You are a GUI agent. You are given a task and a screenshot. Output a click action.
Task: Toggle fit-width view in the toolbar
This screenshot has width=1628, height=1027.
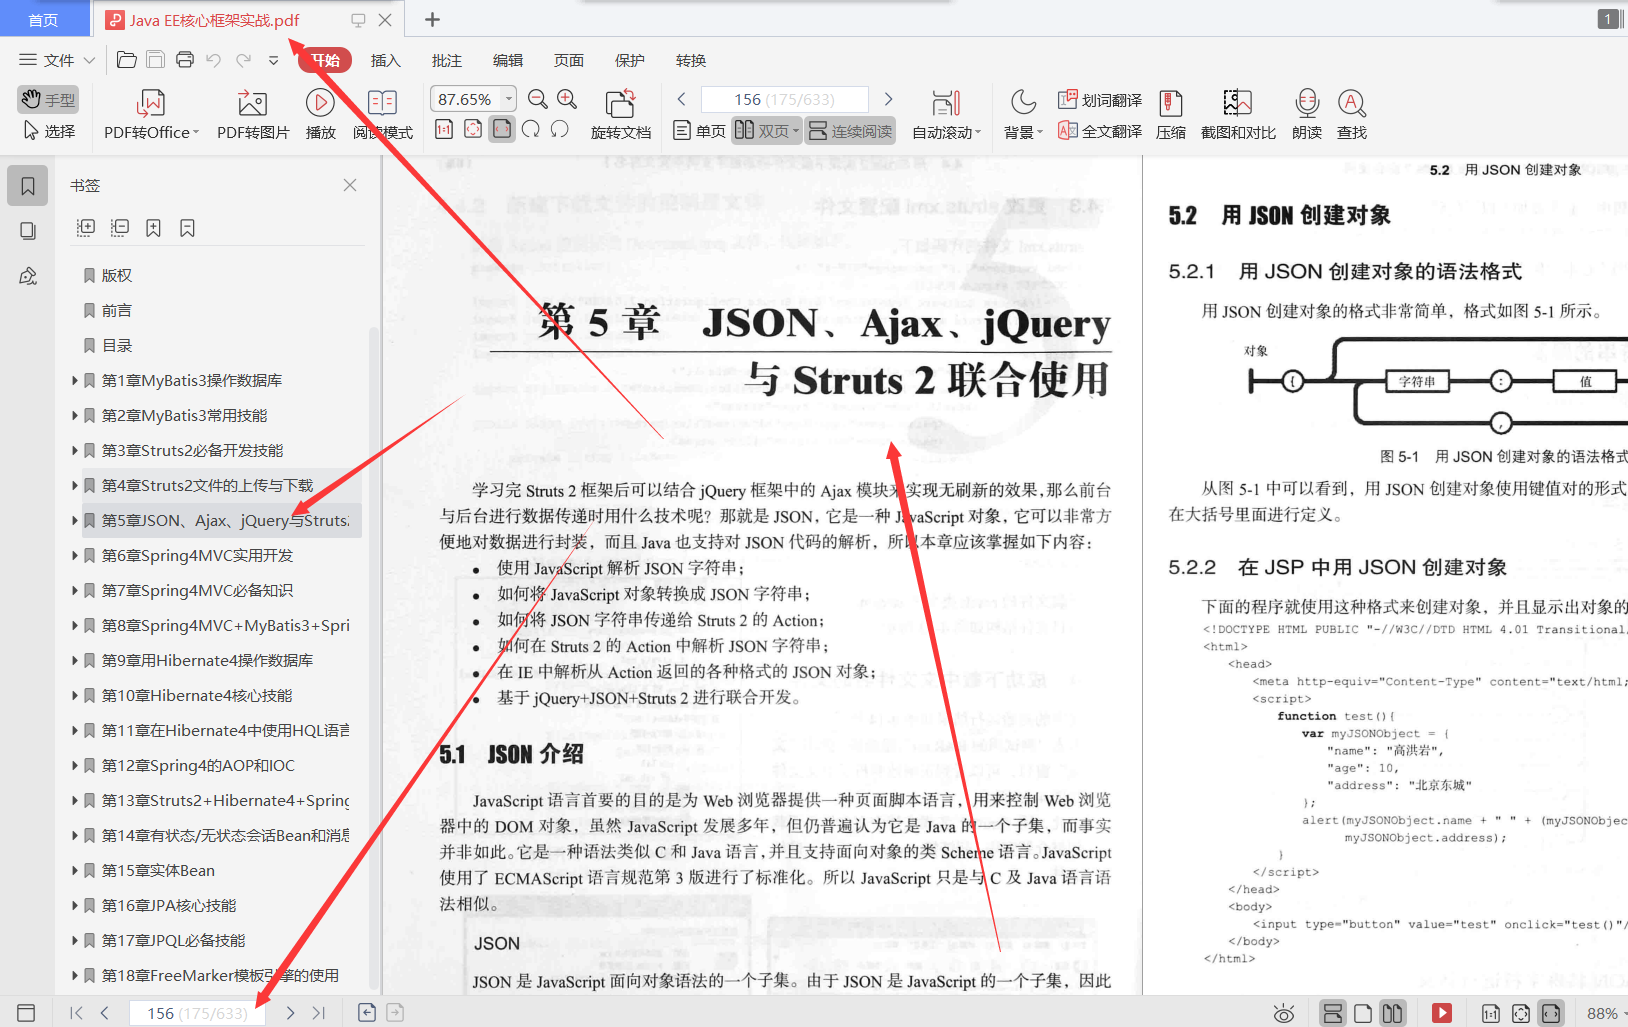click(x=502, y=129)
